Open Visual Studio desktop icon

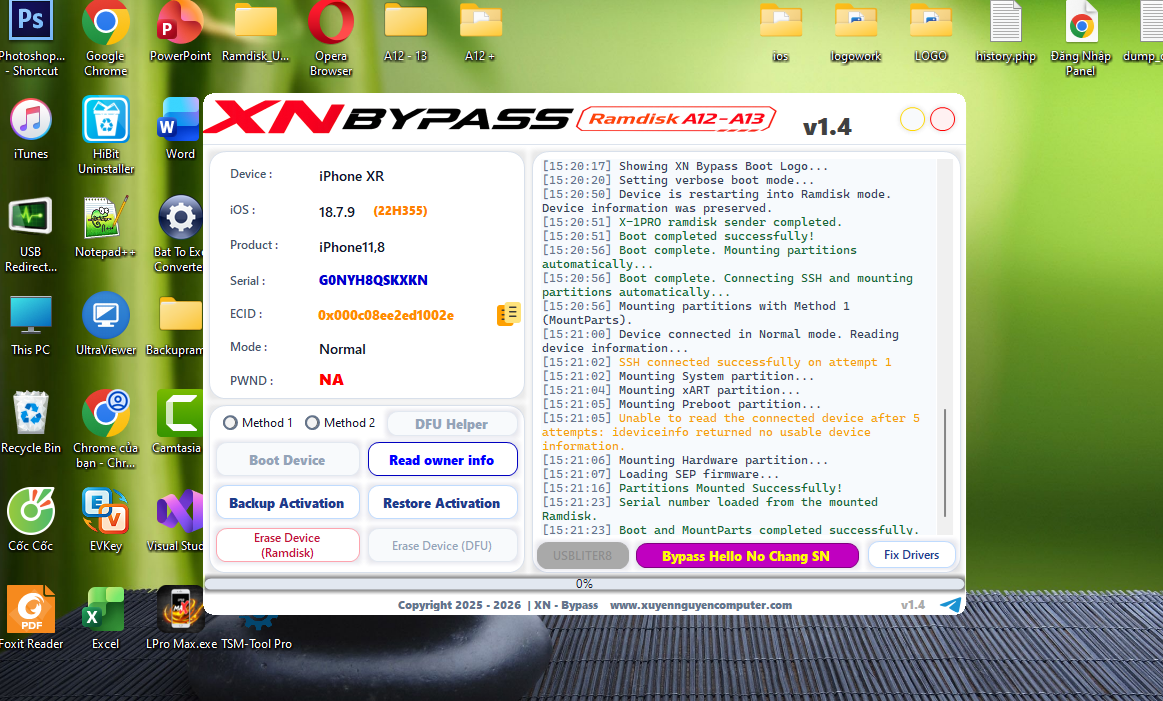coord(177,521)
